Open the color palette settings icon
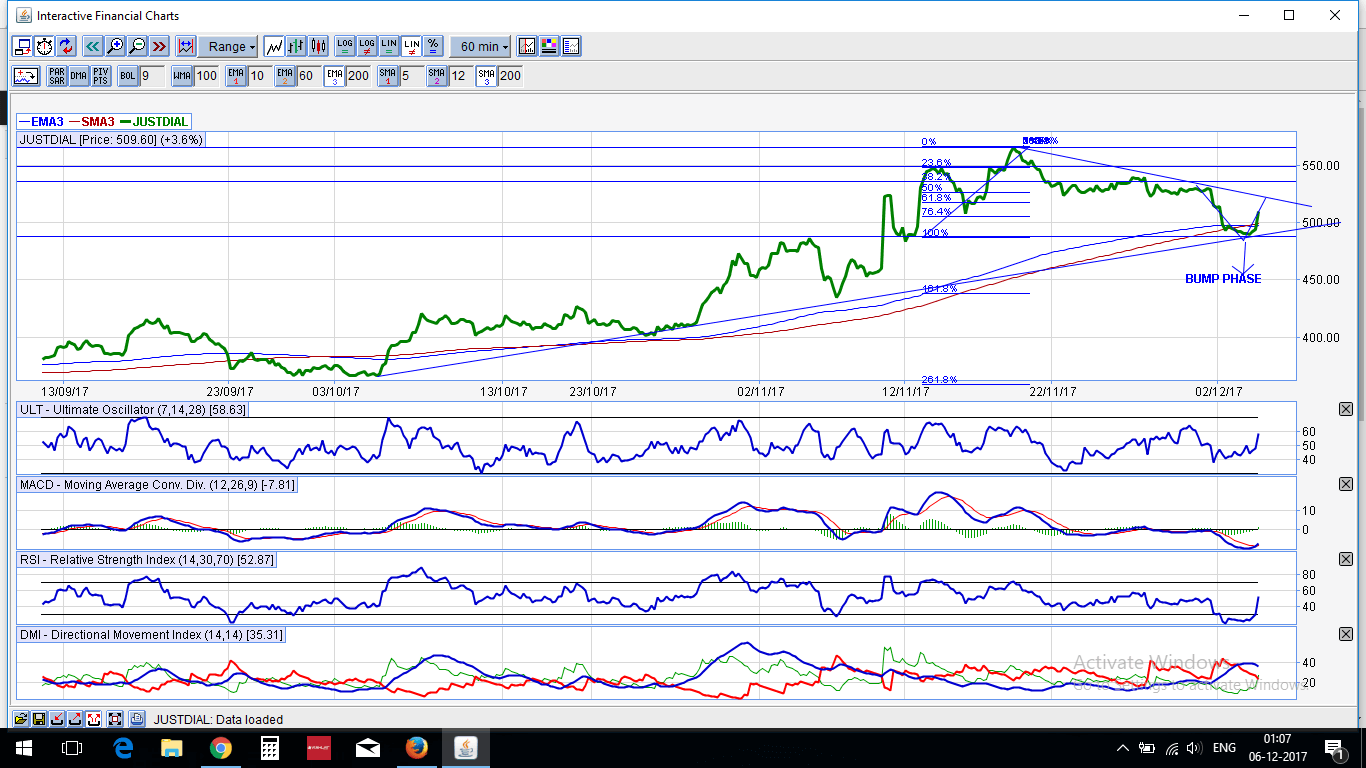The height and width of the screenshot is (768, 1366). point(549,47)
